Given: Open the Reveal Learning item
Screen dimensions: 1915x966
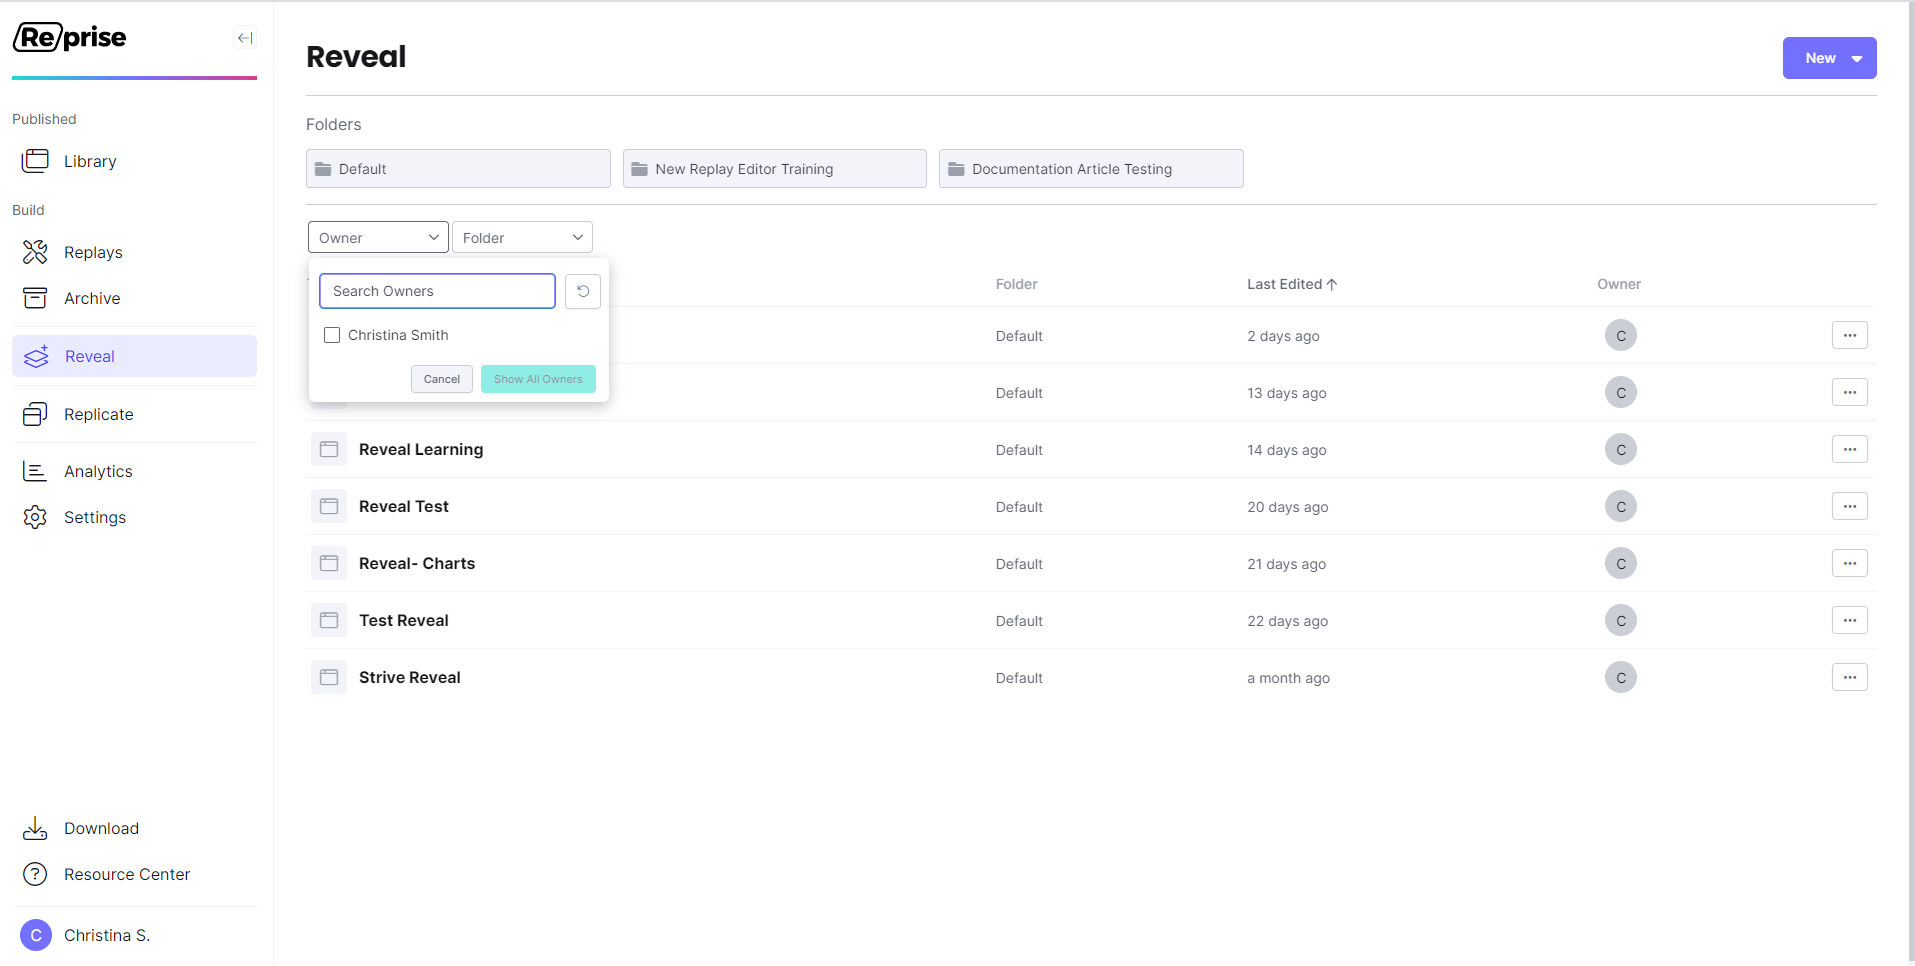Looking at the screenshot, I should pyautogui.click(x=421, y=449).
